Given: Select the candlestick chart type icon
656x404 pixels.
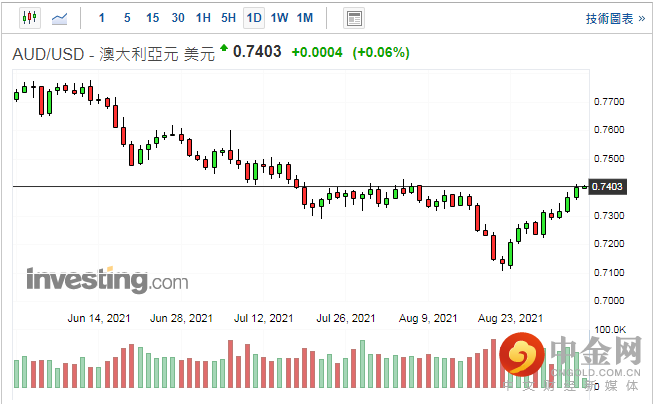Looking at the screenshot, I should (28, 18).
